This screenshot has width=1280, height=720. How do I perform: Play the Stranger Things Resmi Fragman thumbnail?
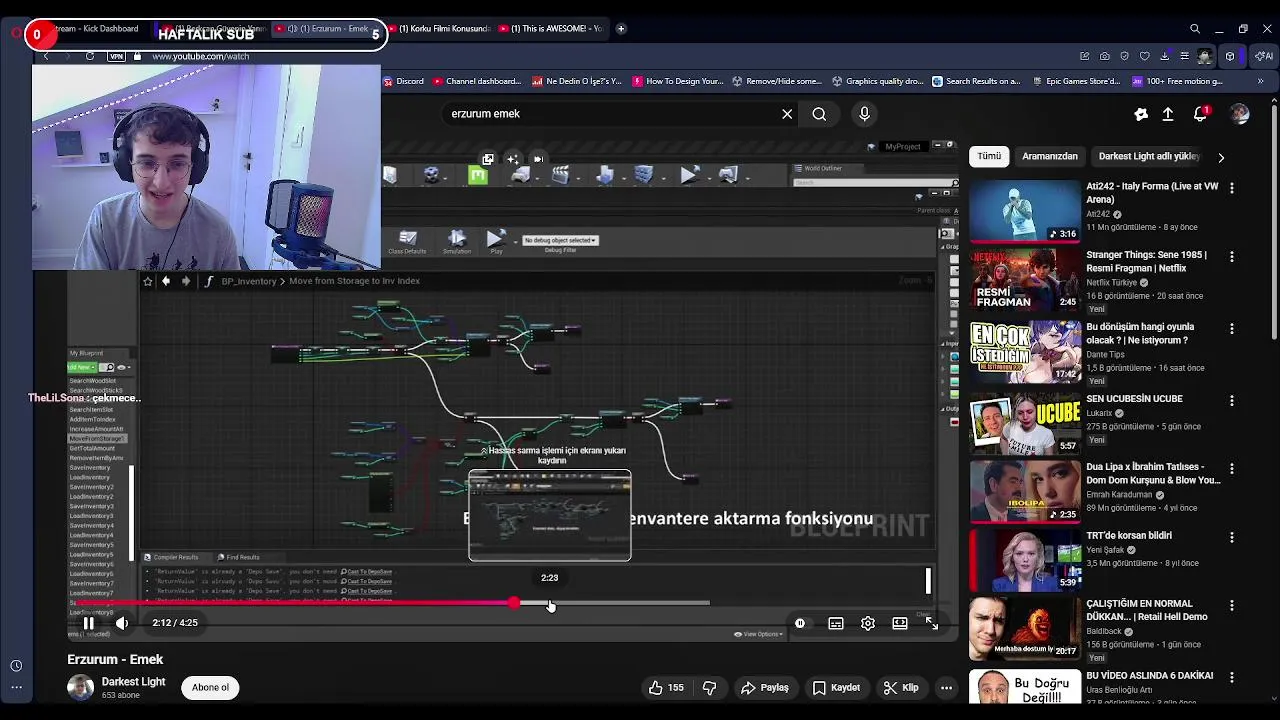pyautogui.click(x=1025, y=280)
